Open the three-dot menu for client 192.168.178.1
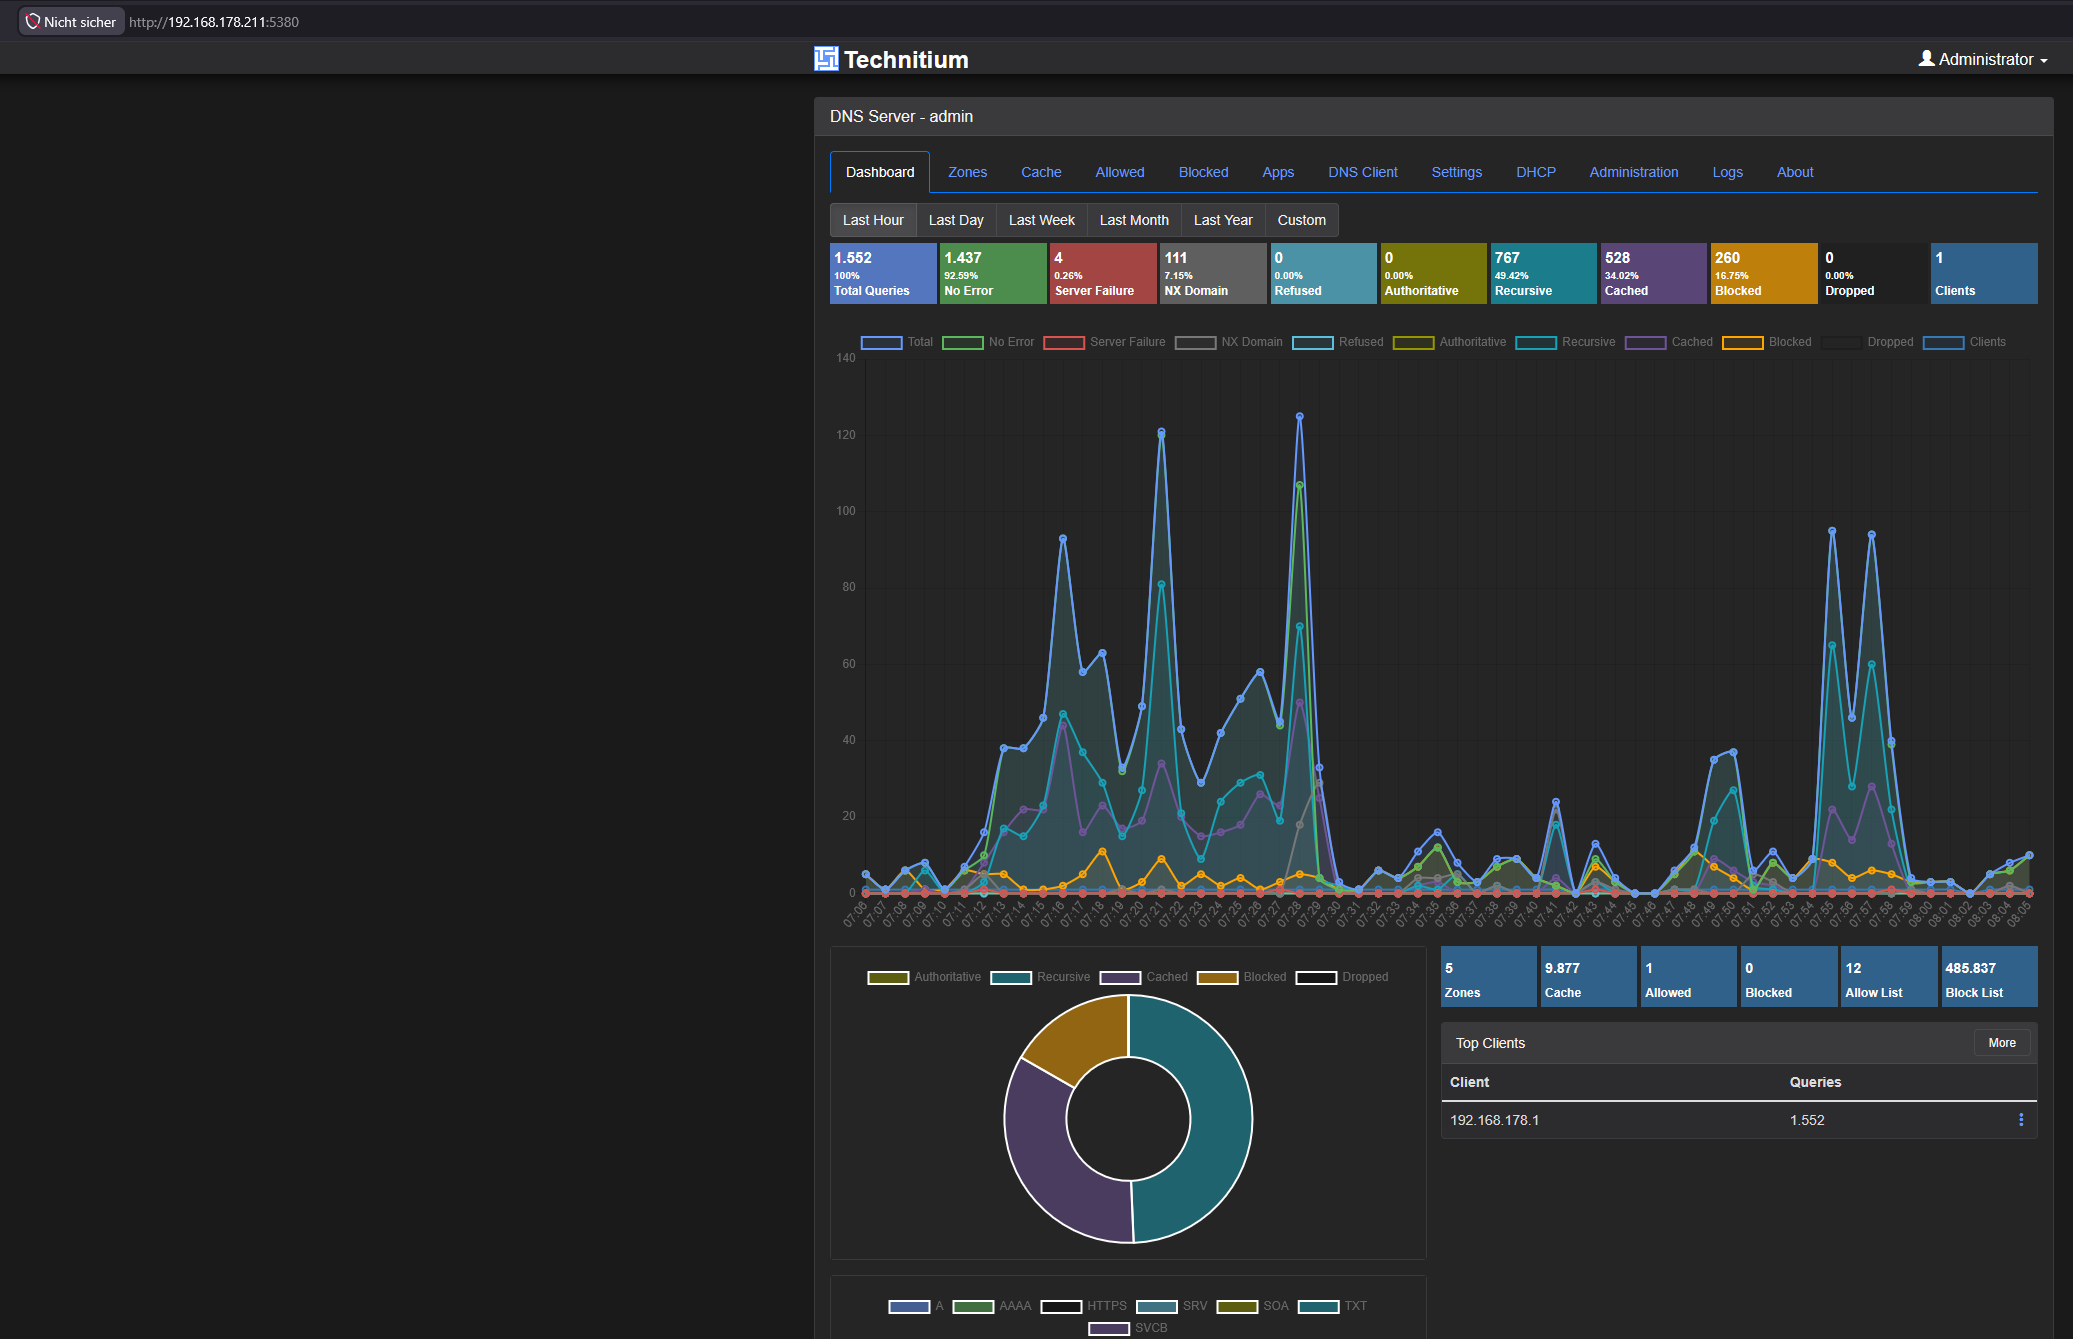The width and height of the screenshot is (2073, 1339). pos(2021,1120)
